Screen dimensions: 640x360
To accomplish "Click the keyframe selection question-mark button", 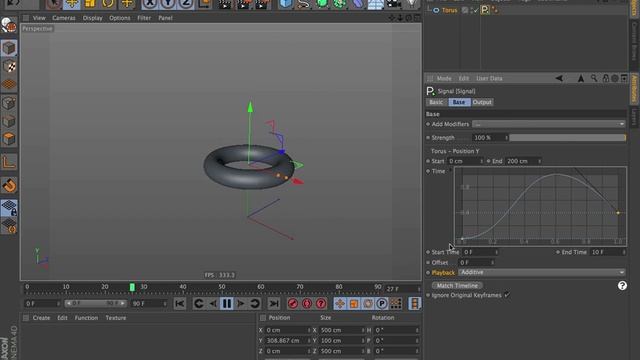I will (321, 303).
